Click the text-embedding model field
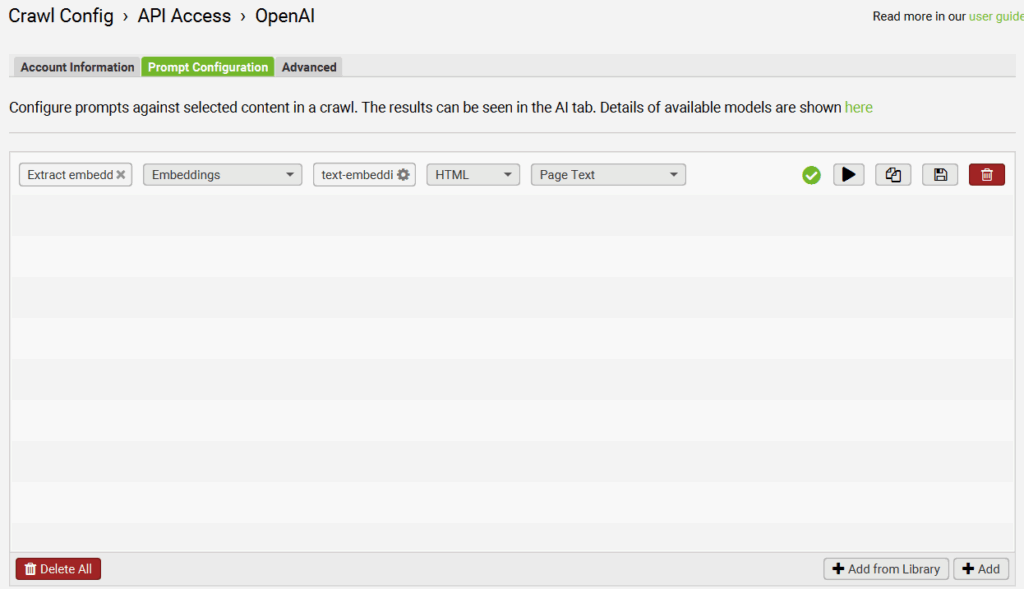Screen dimensions: 1024x589 pyautogui.click(x=356, y=175)
